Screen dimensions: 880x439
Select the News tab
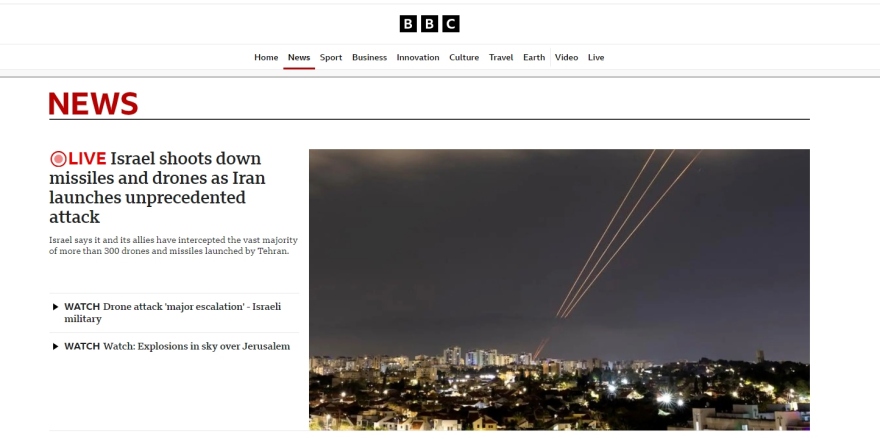click(x=299, y=57)
